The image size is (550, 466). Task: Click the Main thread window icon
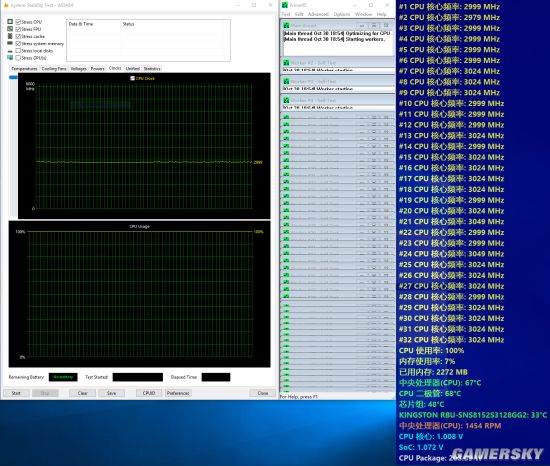click(x=286, y=26)
